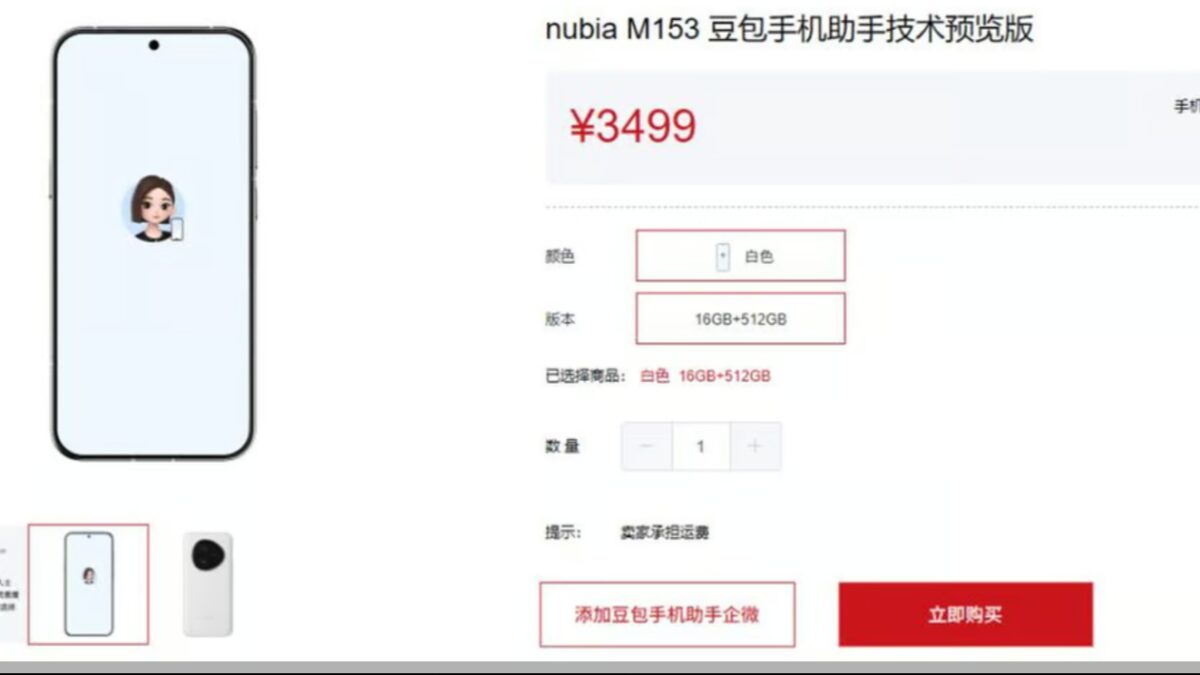
Task: Click the 立即购买 buy now button
Action: [965, 614]
